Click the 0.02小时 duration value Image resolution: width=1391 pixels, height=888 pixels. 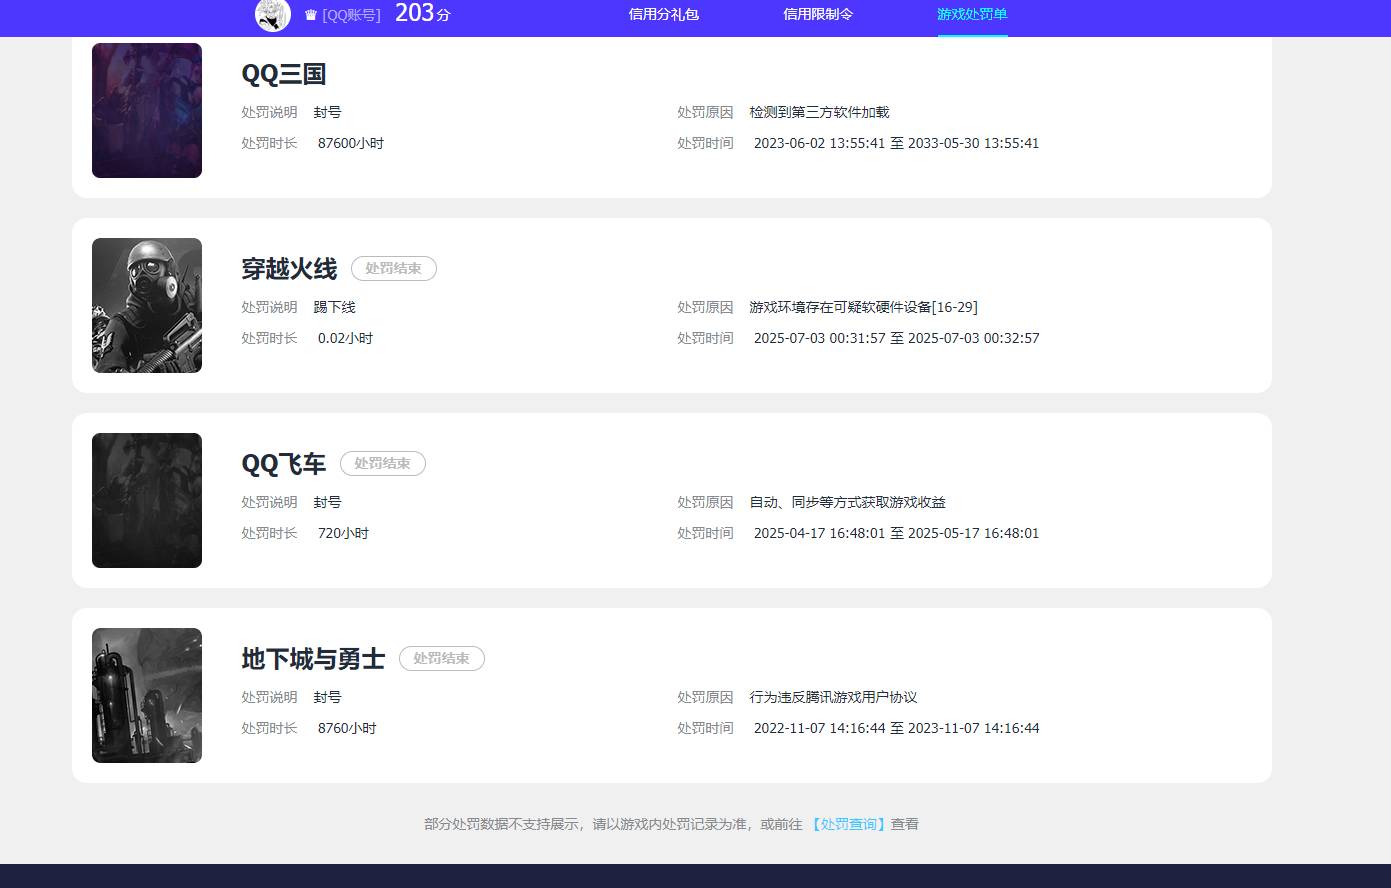tap(346, 338)
